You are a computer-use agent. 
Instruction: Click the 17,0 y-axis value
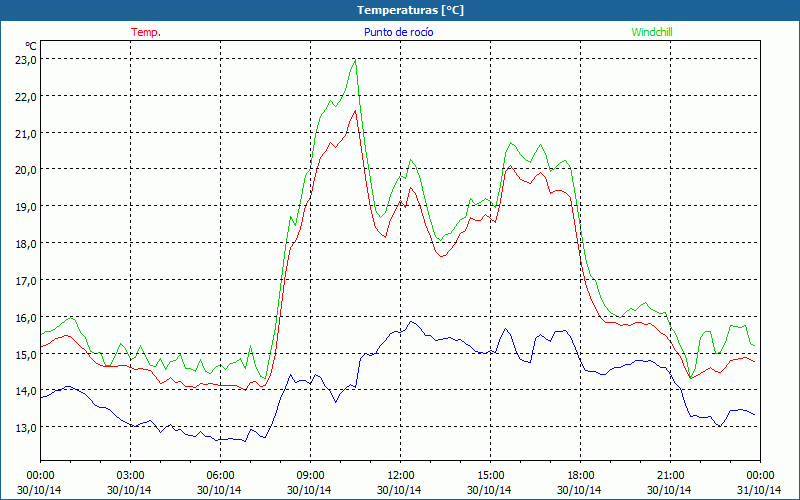pyautogui.click(x=26, y=280)
